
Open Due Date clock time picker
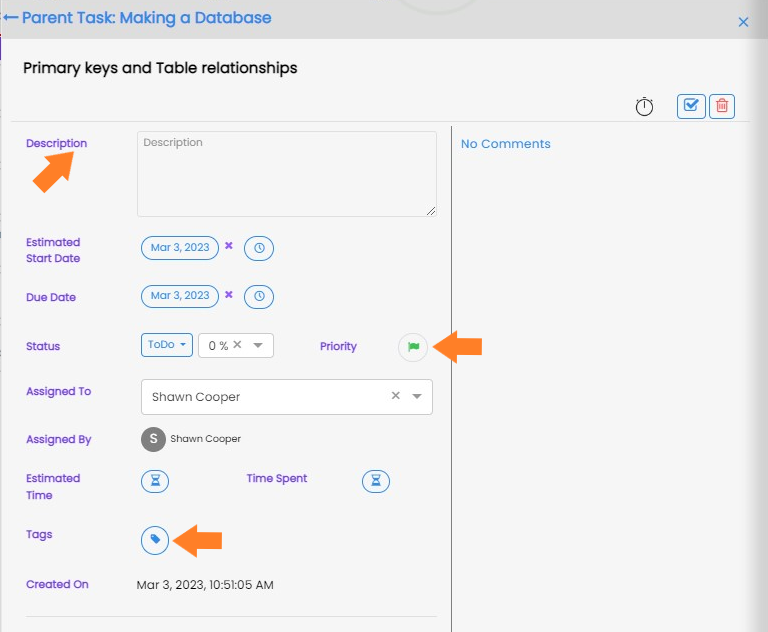click(259, 296)
